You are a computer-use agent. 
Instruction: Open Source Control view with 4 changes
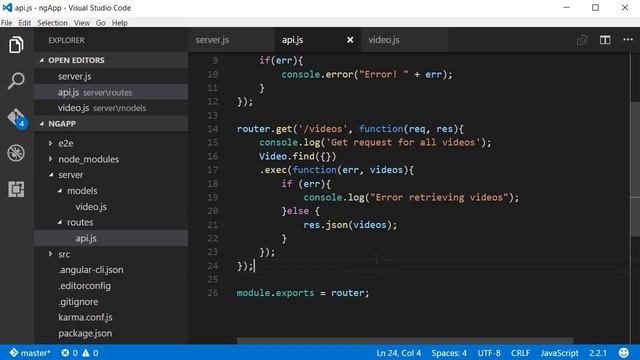coord(17,118)
